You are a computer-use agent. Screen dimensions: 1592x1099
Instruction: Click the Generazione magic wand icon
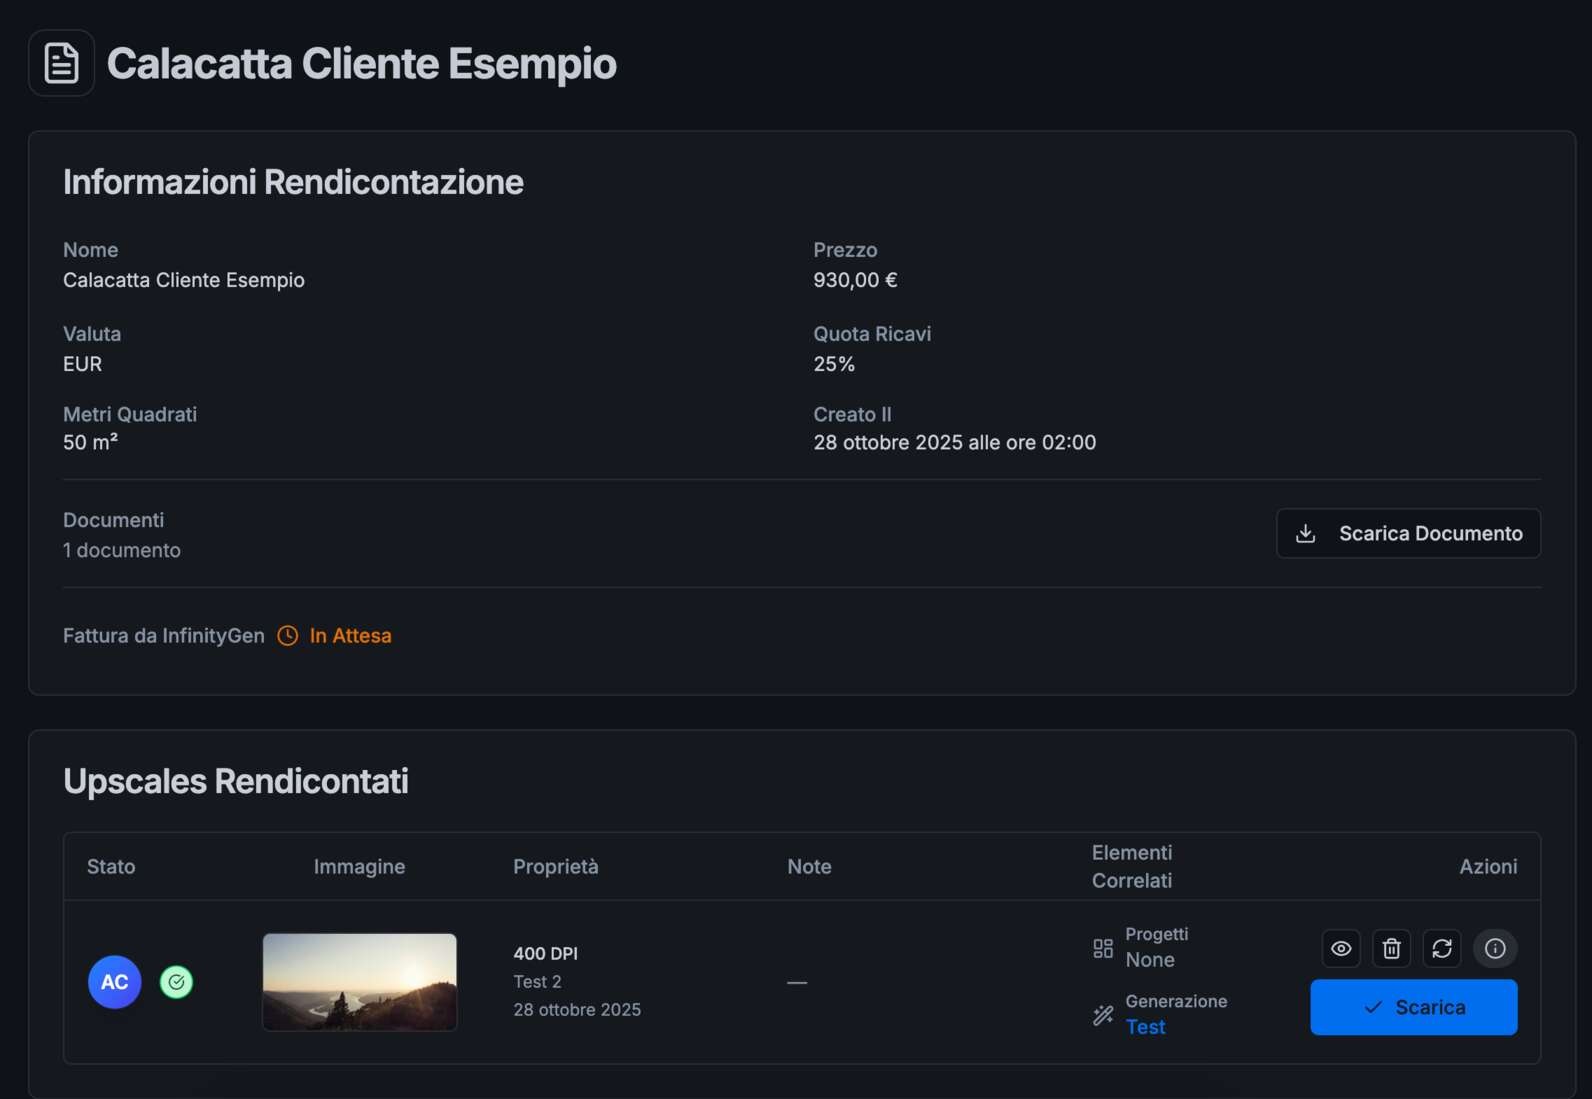[x=1103, y=1015]
